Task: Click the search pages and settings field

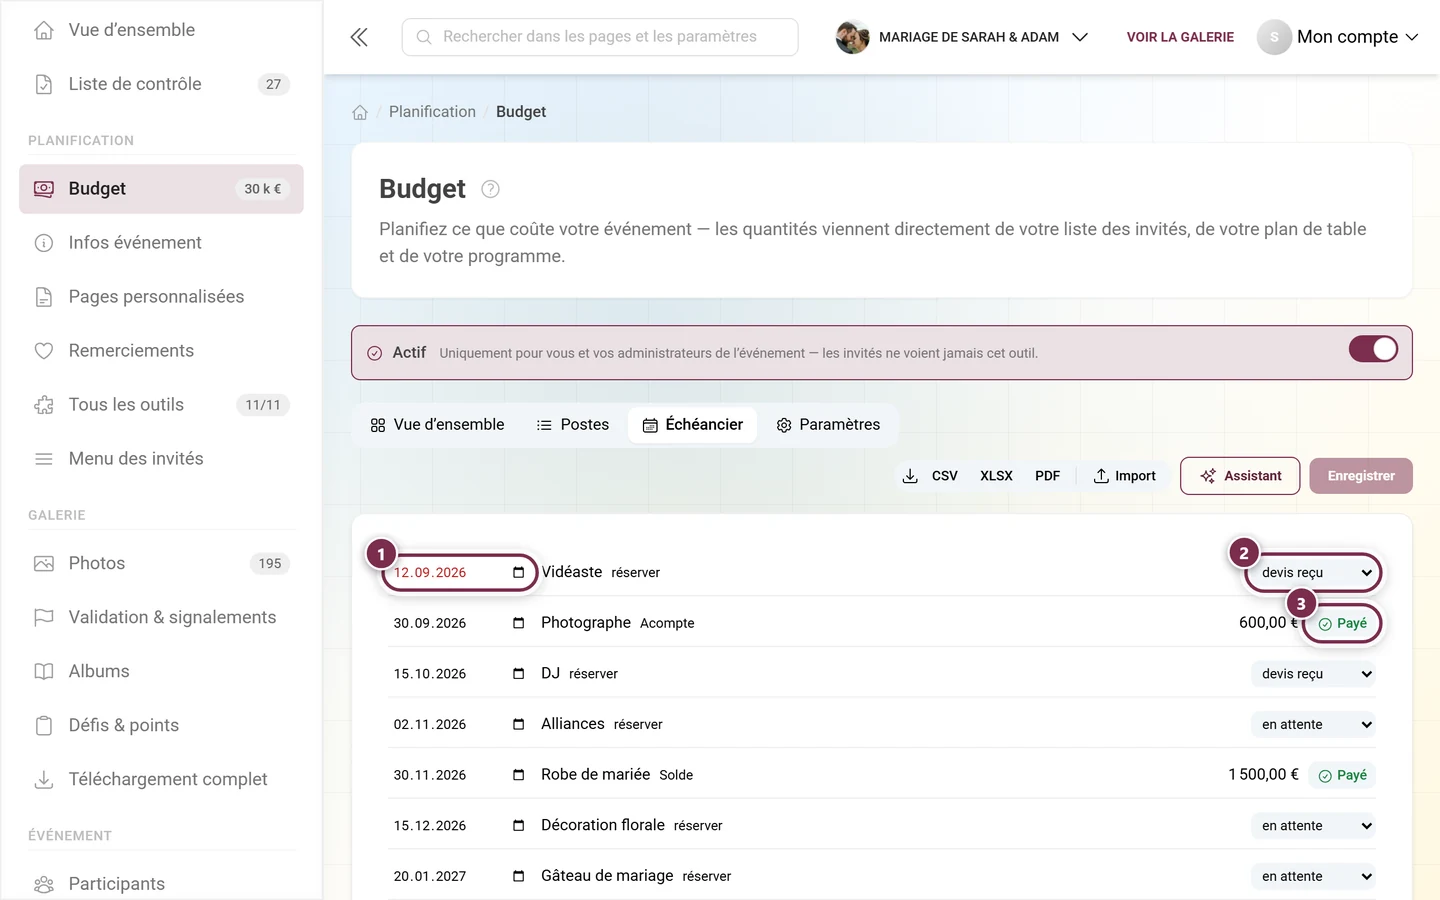Action: pos(600,37)
